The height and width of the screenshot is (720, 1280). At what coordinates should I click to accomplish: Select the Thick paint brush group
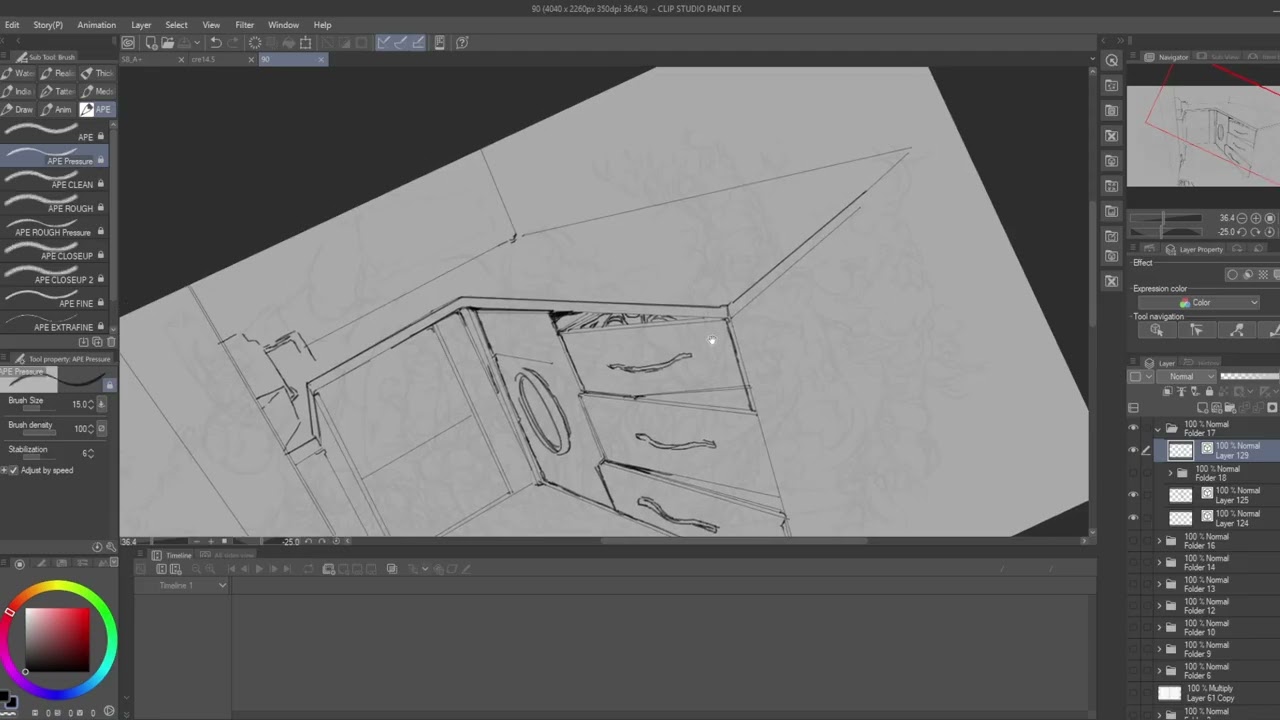[x=97, y=73]
